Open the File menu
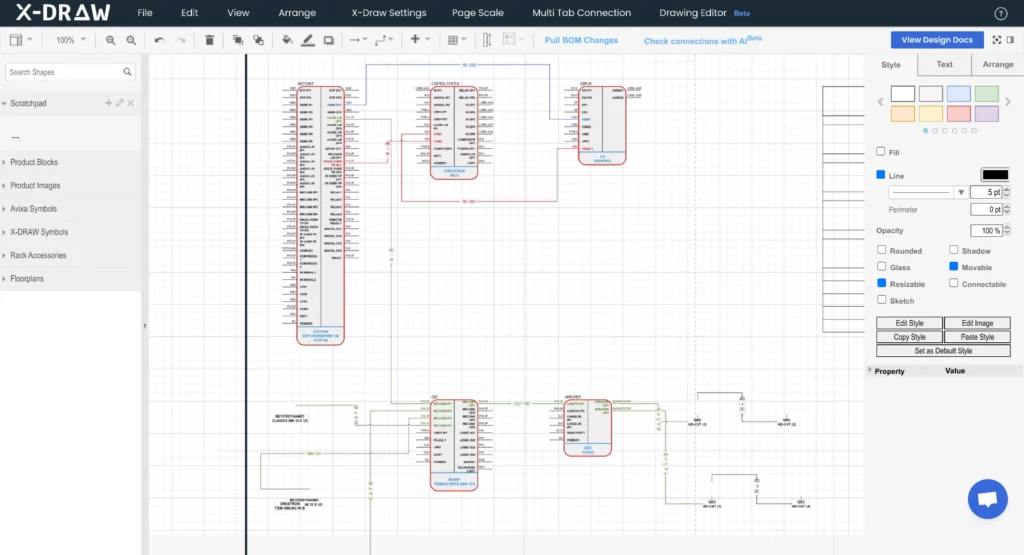 coord(145,12)
